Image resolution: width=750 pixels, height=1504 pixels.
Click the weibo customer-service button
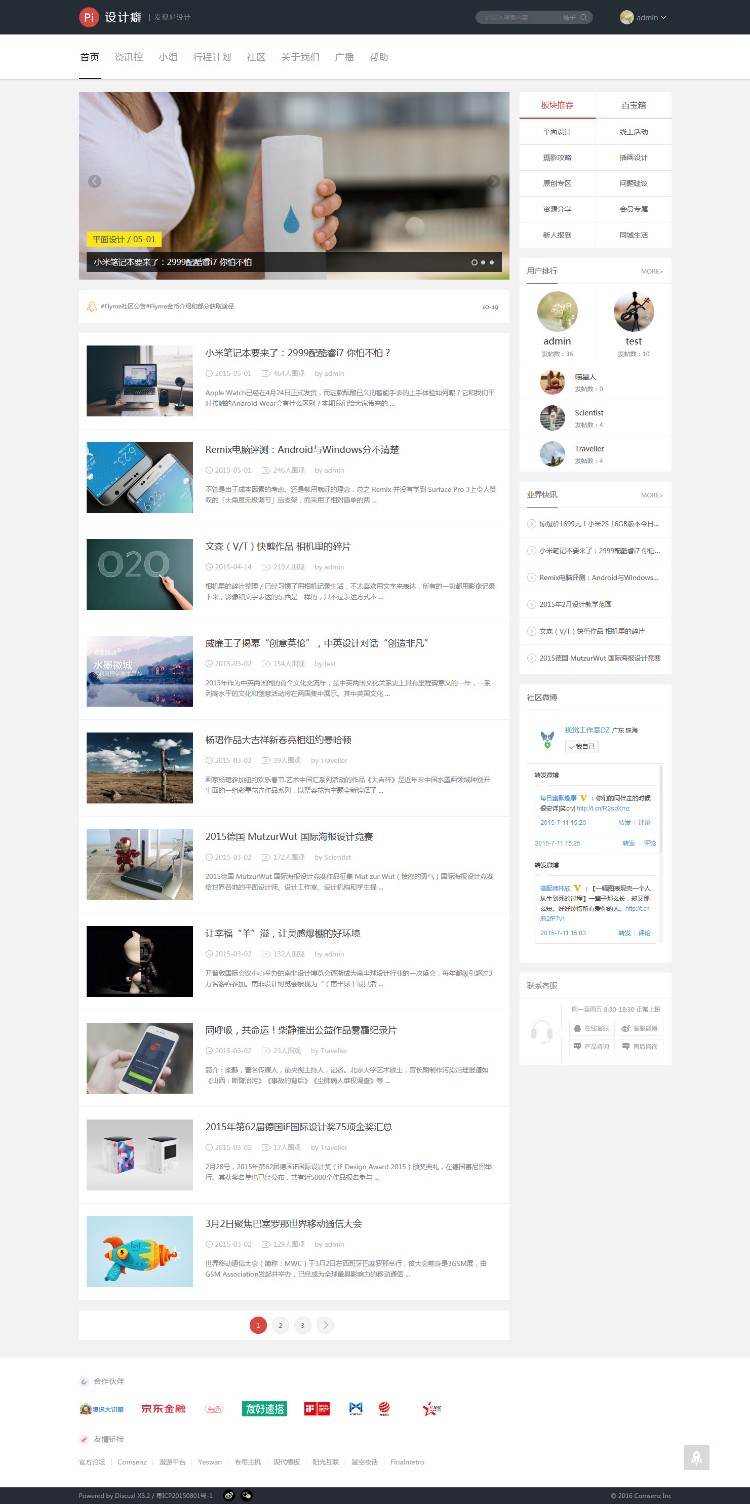tap(640, 1028)
